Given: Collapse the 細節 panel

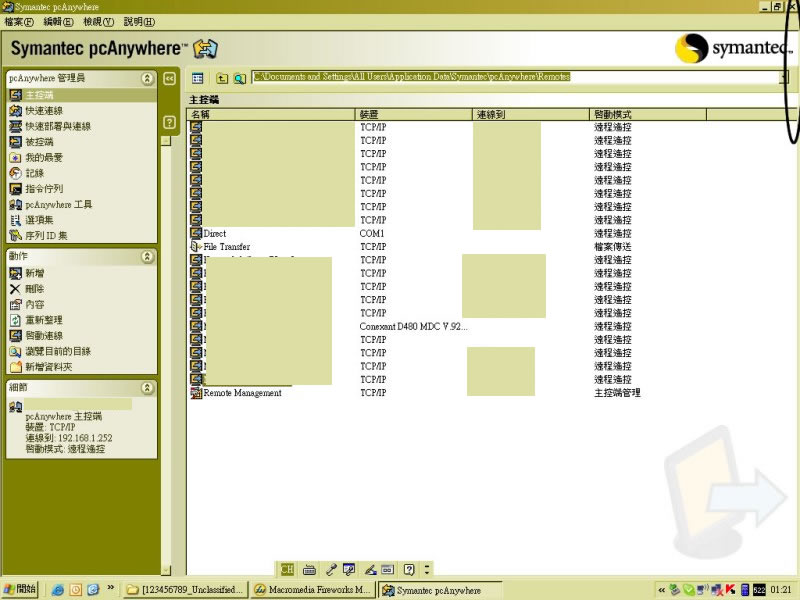Looking at the screenshot, I should 147,388.
